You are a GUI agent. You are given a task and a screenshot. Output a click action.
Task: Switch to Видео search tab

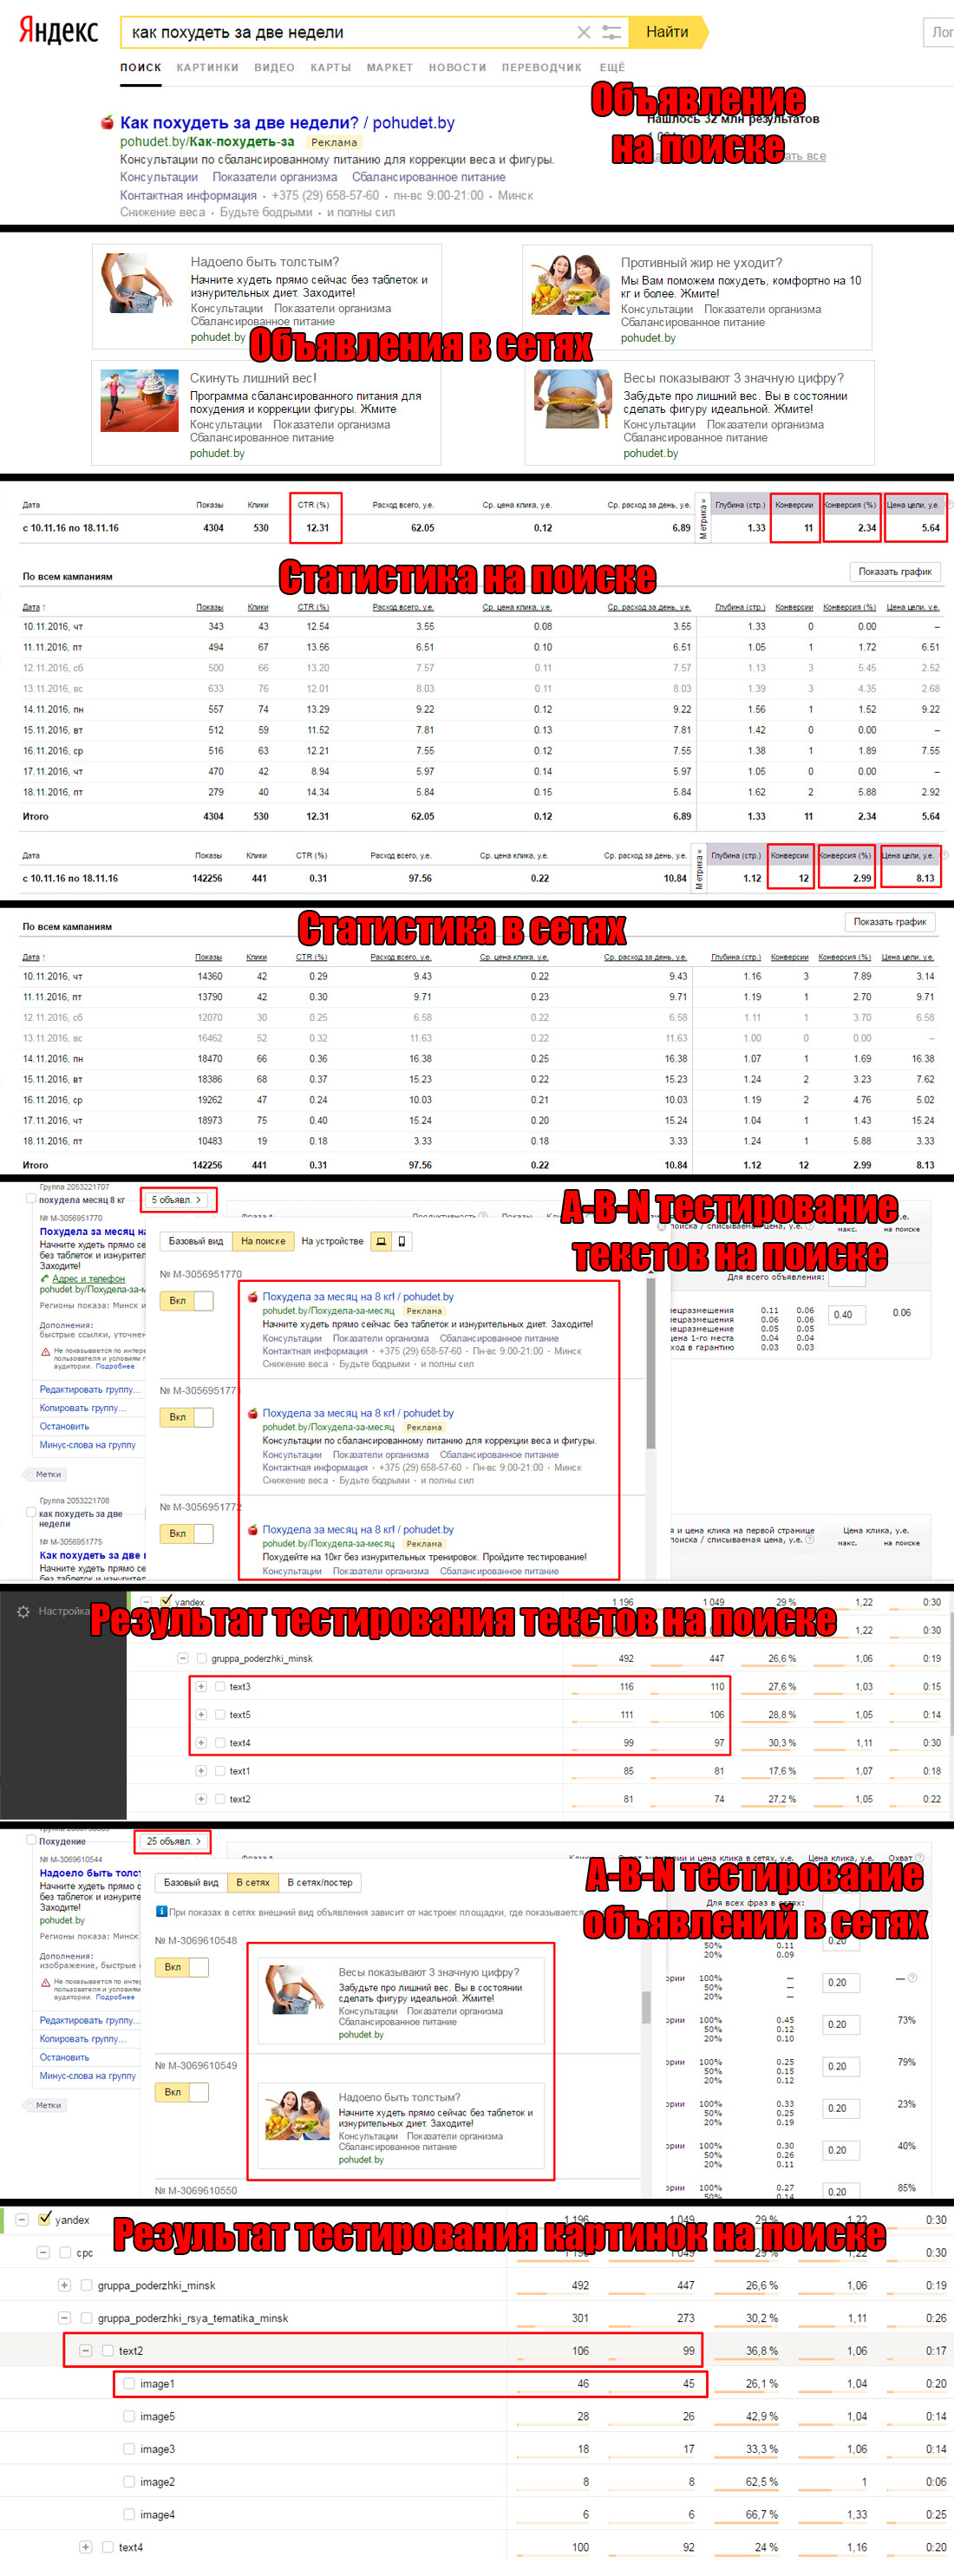coord(274,67)
